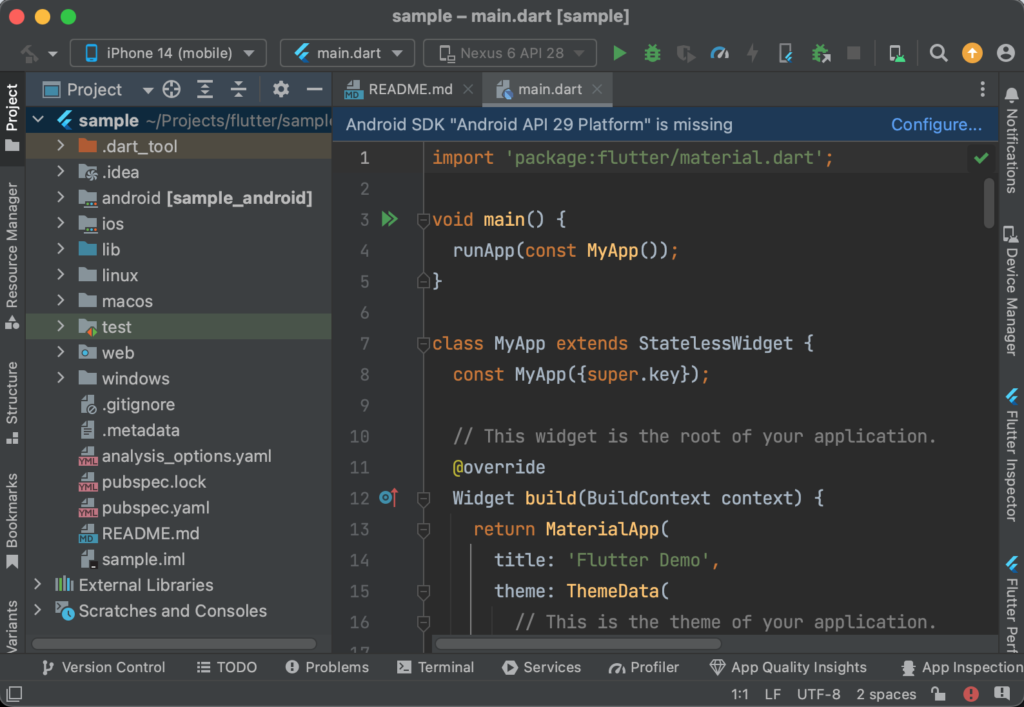Click LF line separator in status bar
Image resolution: width=1024 pixels, height=707 pixels.
[x=773, y=694]
